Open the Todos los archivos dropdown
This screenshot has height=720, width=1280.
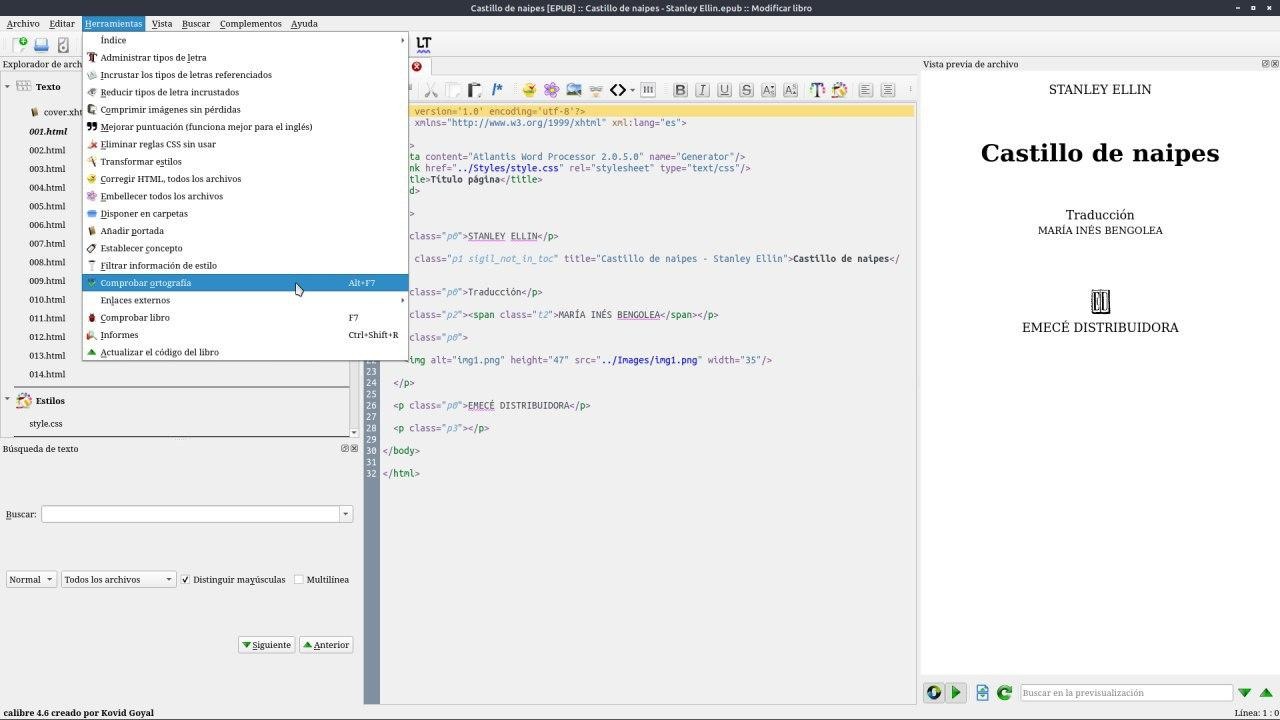pyautogui.click(x=118, y=579)
